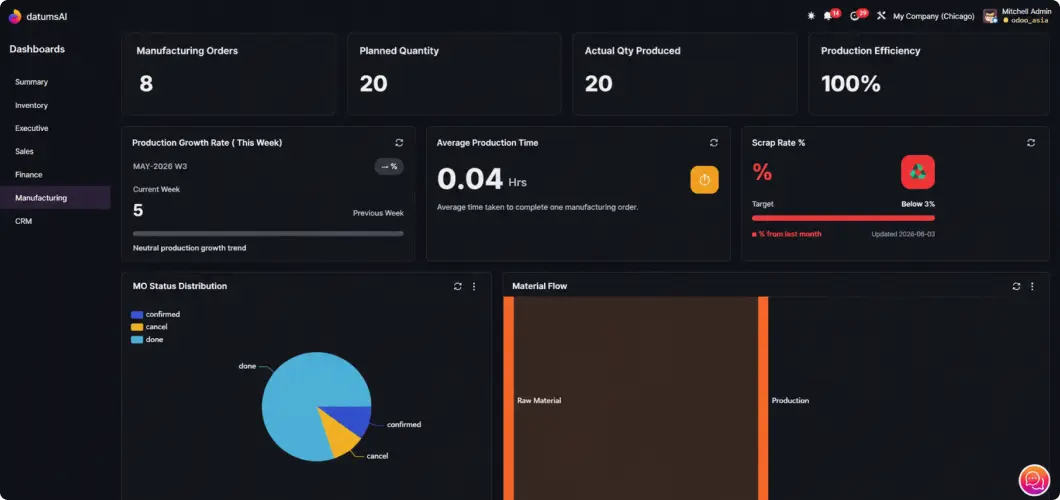This screenshot has width=1060, height=500.
Task: Open the Executive dashboard
Action: pos(32,128)
